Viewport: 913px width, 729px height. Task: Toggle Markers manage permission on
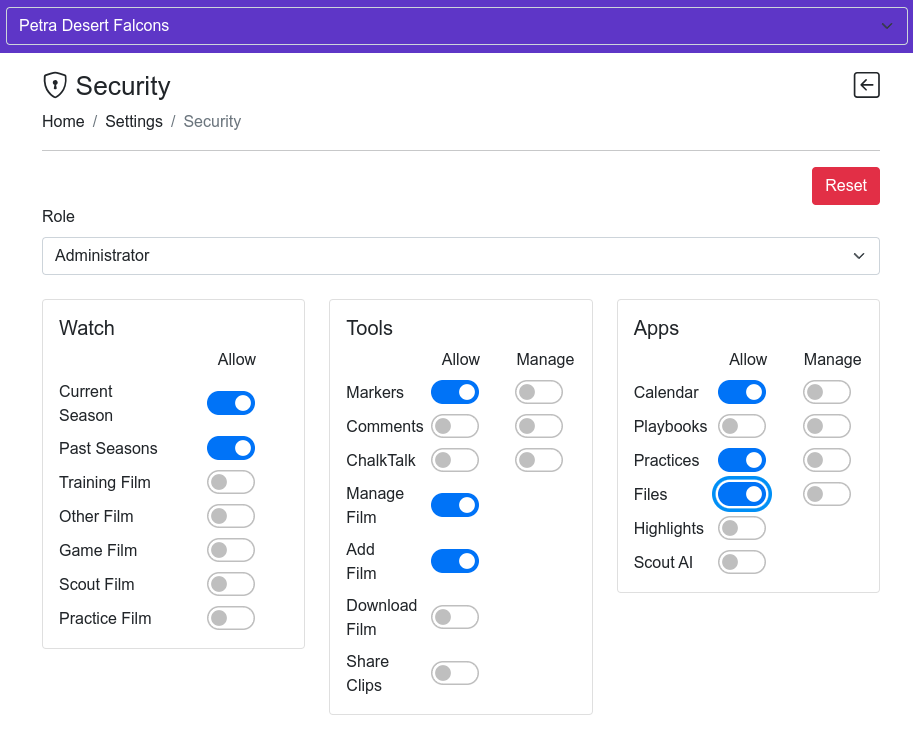click(x=539, y=392)
